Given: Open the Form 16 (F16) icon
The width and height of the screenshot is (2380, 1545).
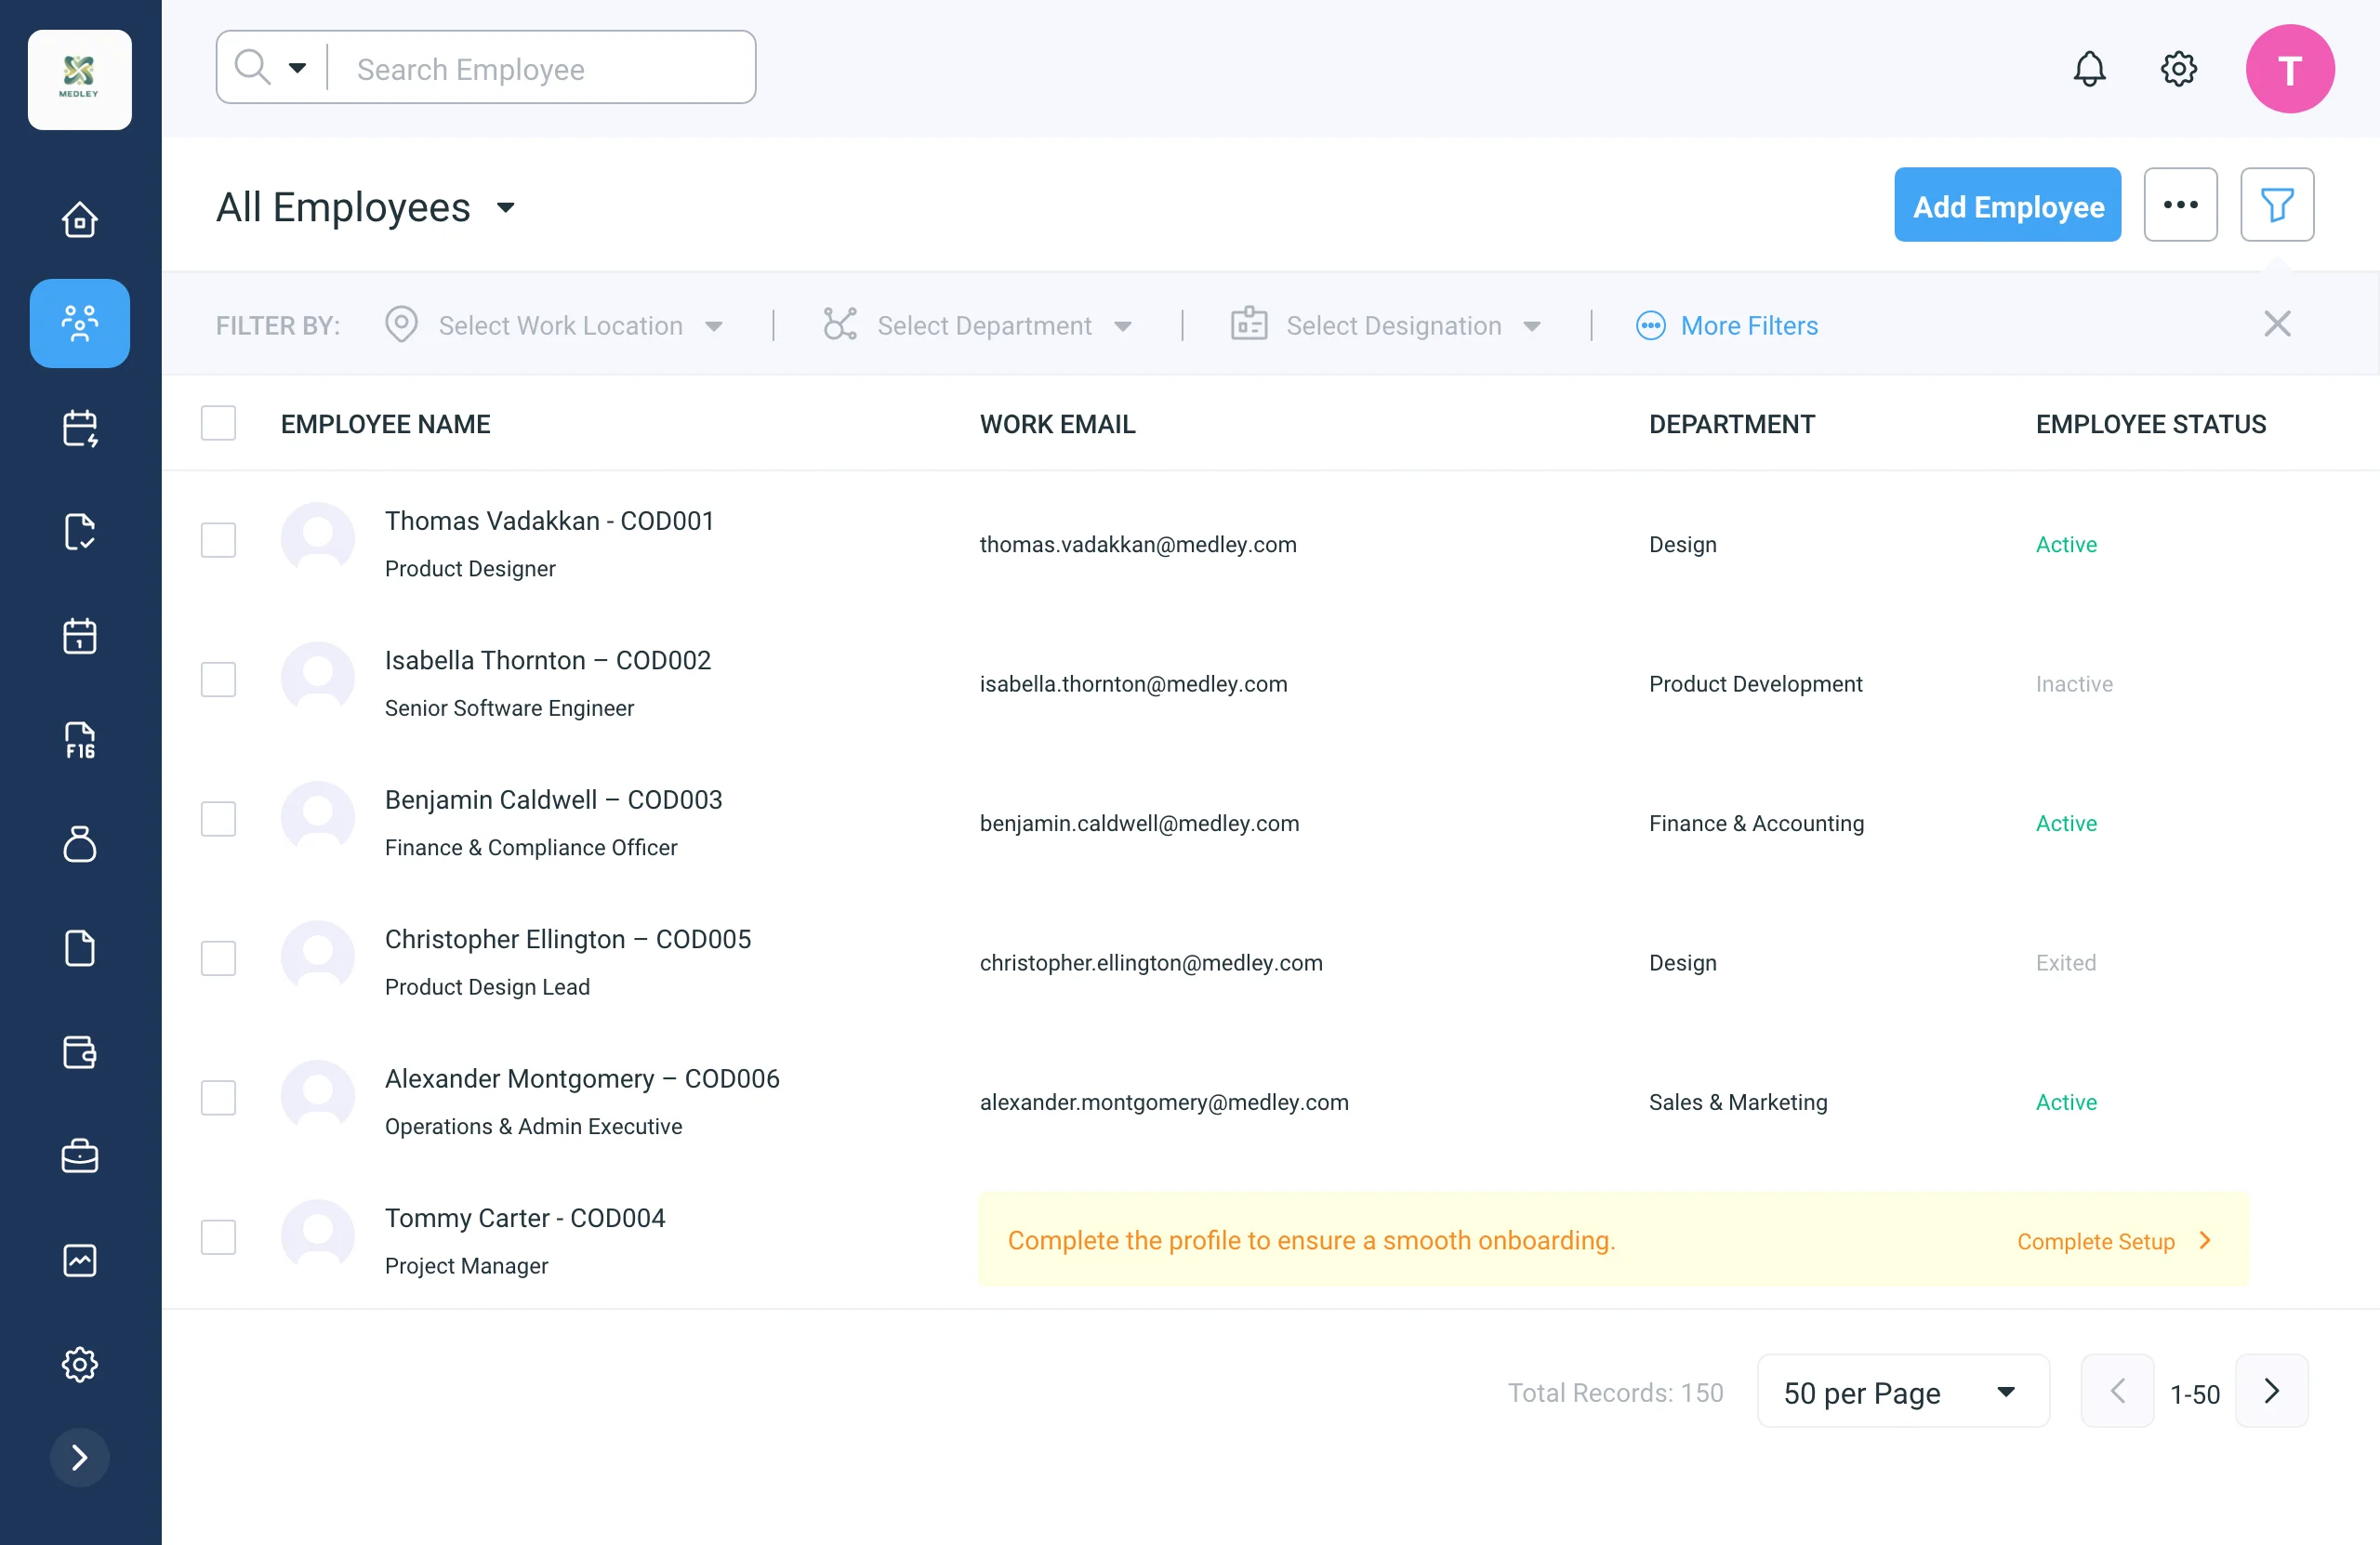Looking at the screenshot, I should (x=79, y=740).
